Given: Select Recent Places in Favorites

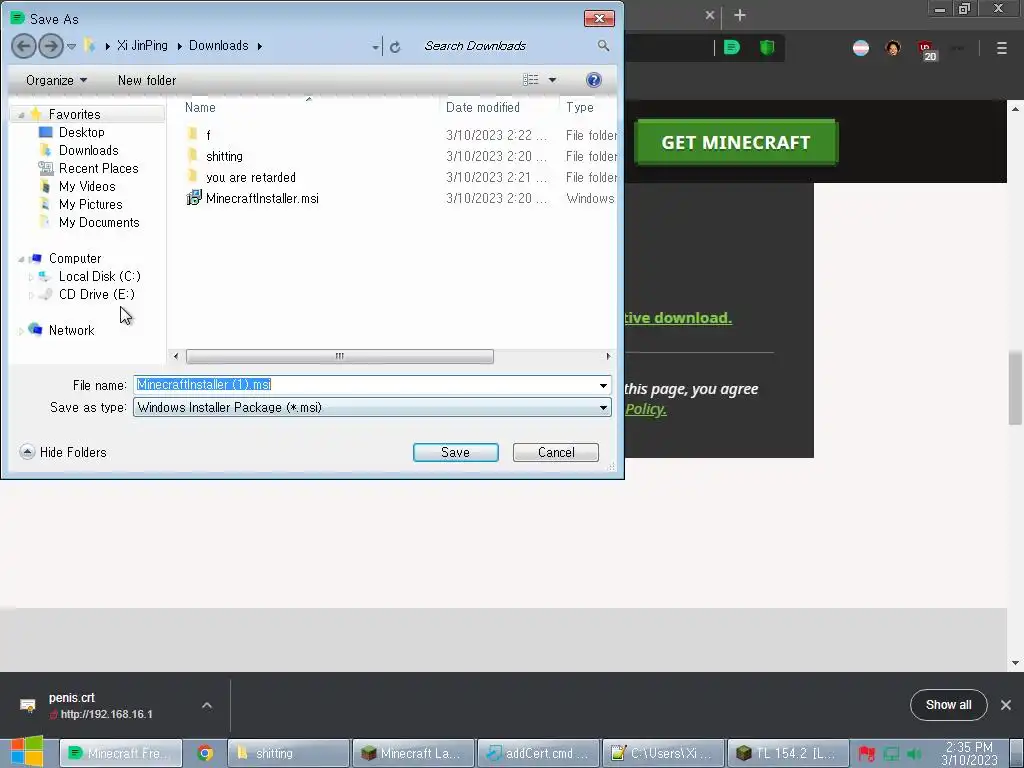Looking at the screenshot, I should 99,168.
